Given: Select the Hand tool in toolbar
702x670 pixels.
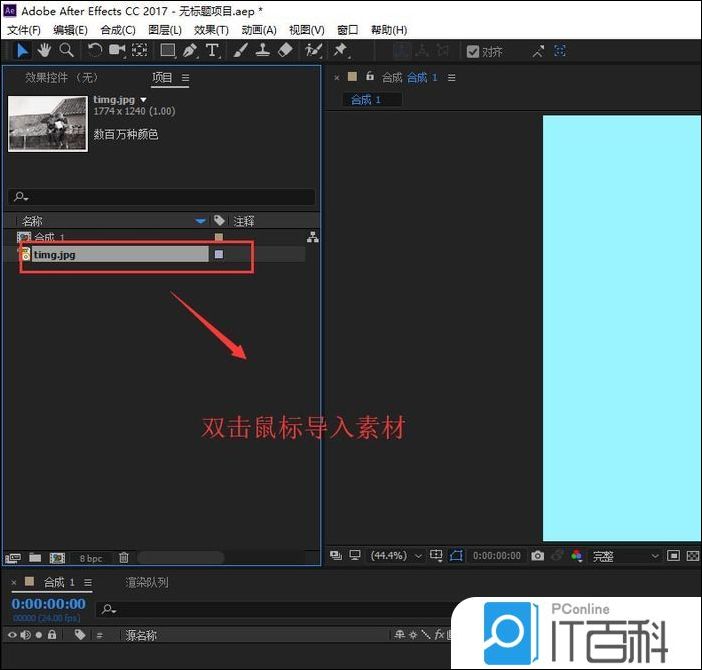Looking at the screenshot, I should coord(44,50).
